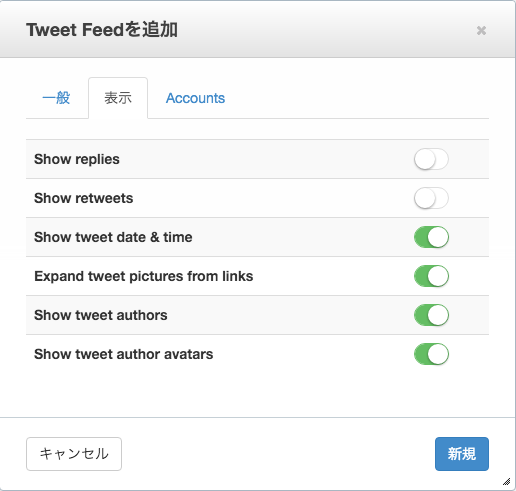Screen dimensions: 516x491
Task: Switch to the 一般 tab
Action: [x=56, y=98]
